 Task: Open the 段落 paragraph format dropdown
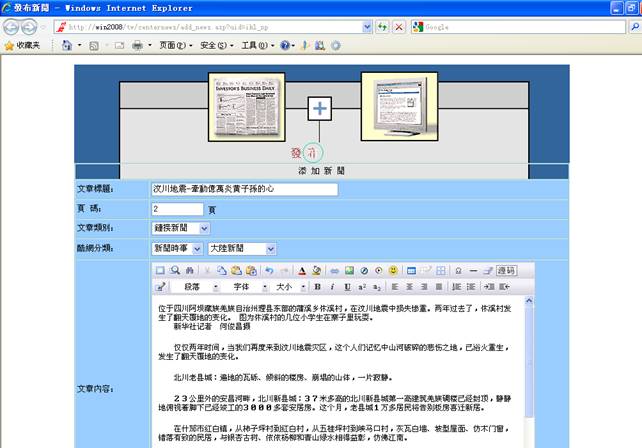pyautogui.click(x=197, y=286)
